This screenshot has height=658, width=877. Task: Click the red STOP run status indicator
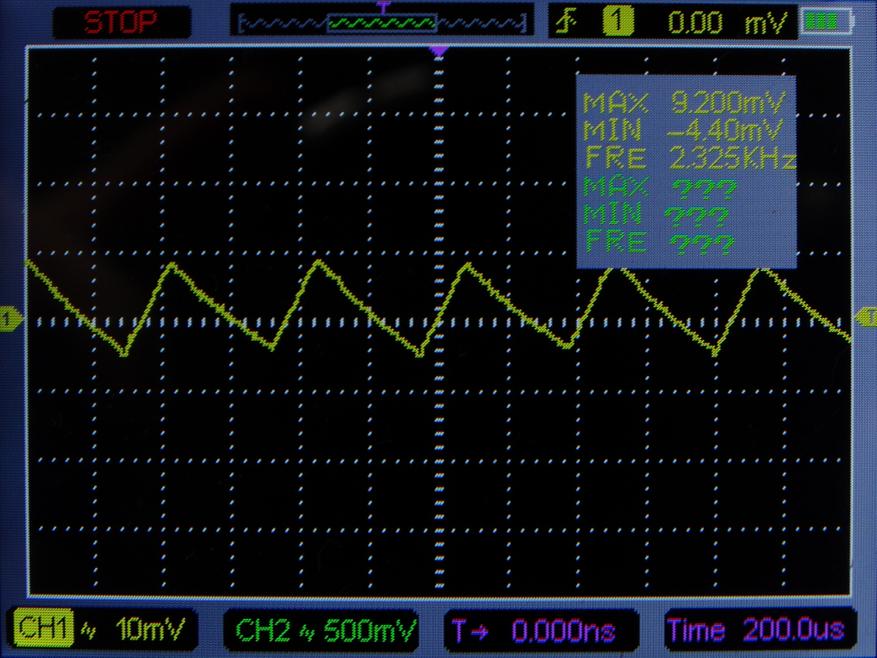119,22
